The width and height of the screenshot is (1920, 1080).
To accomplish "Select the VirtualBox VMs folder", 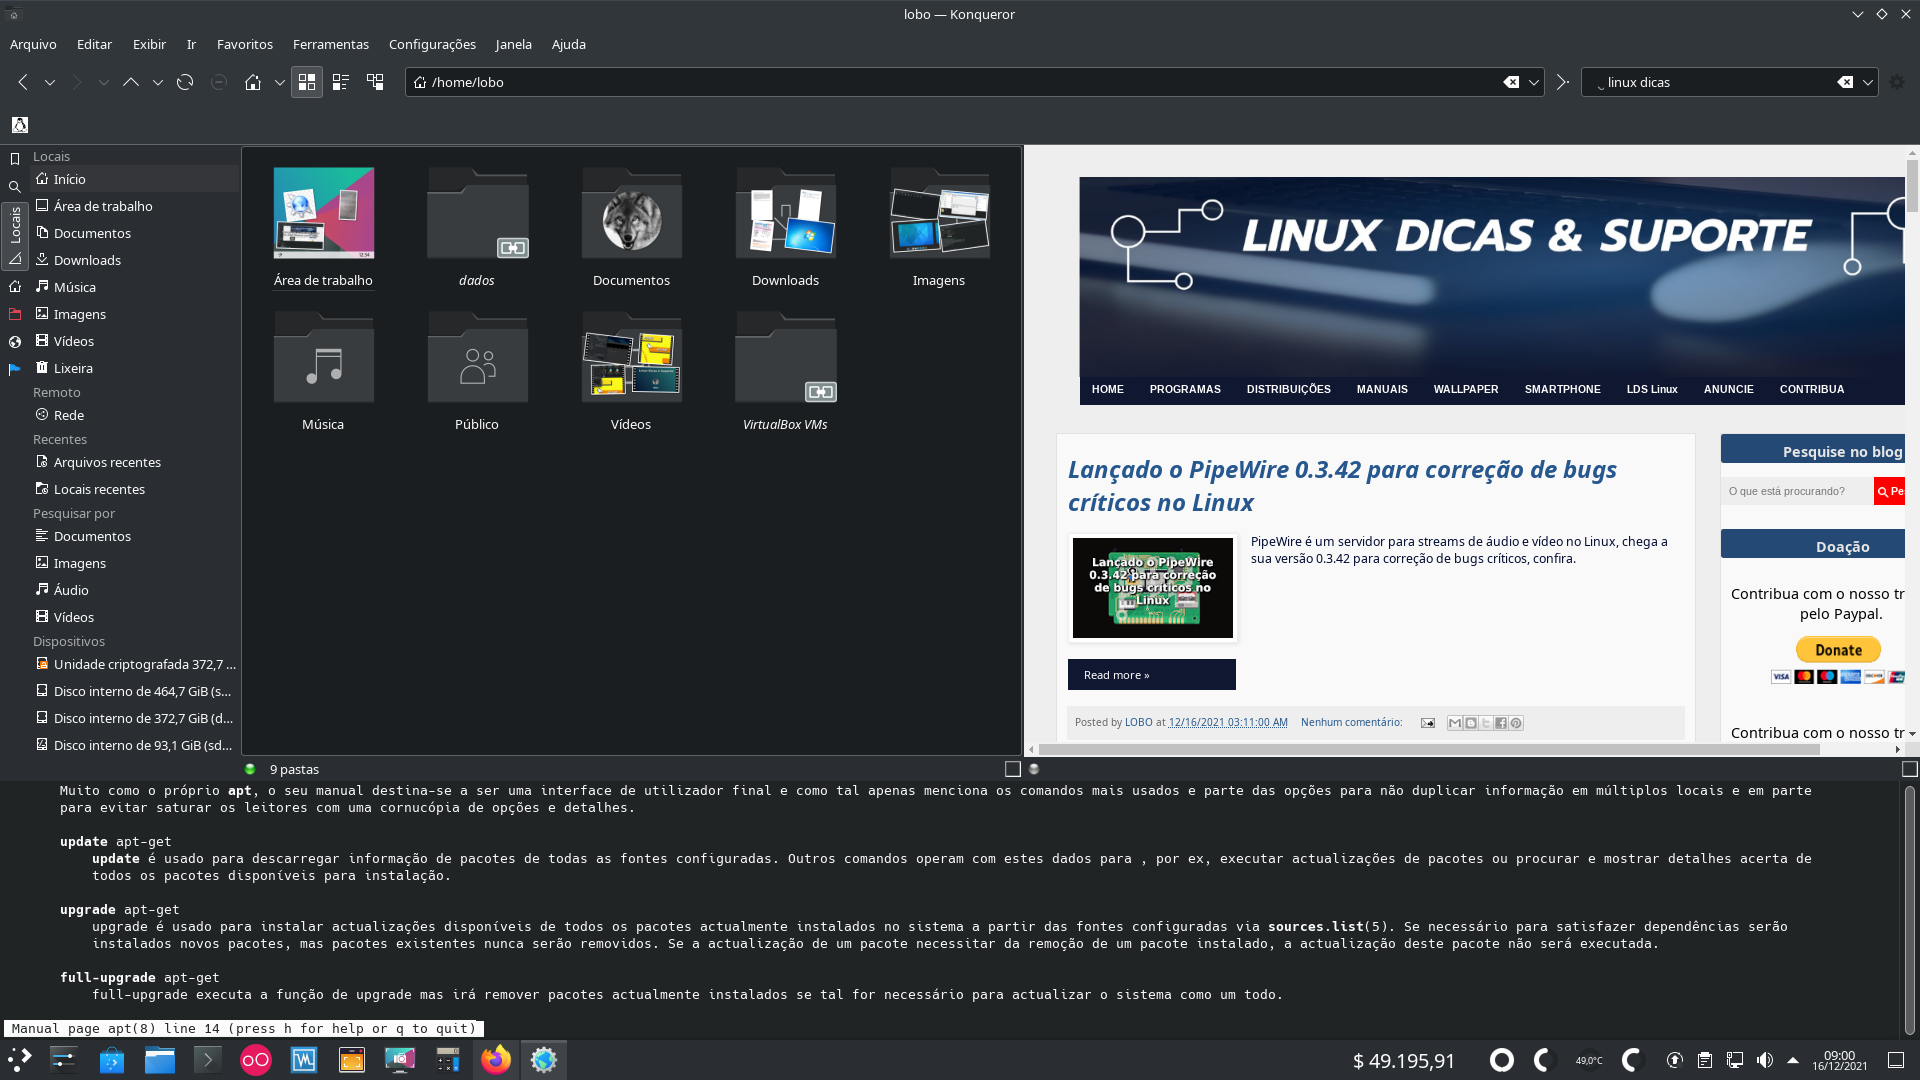I will point(786,358).
